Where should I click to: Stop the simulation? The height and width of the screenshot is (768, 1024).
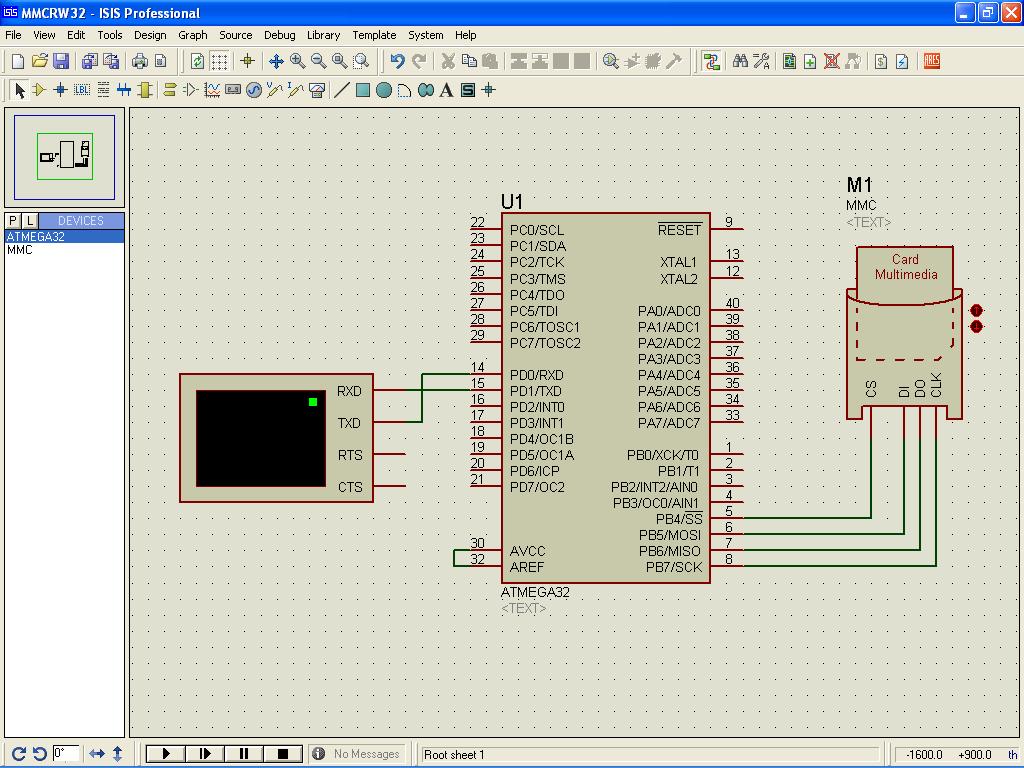click(283, 754)
